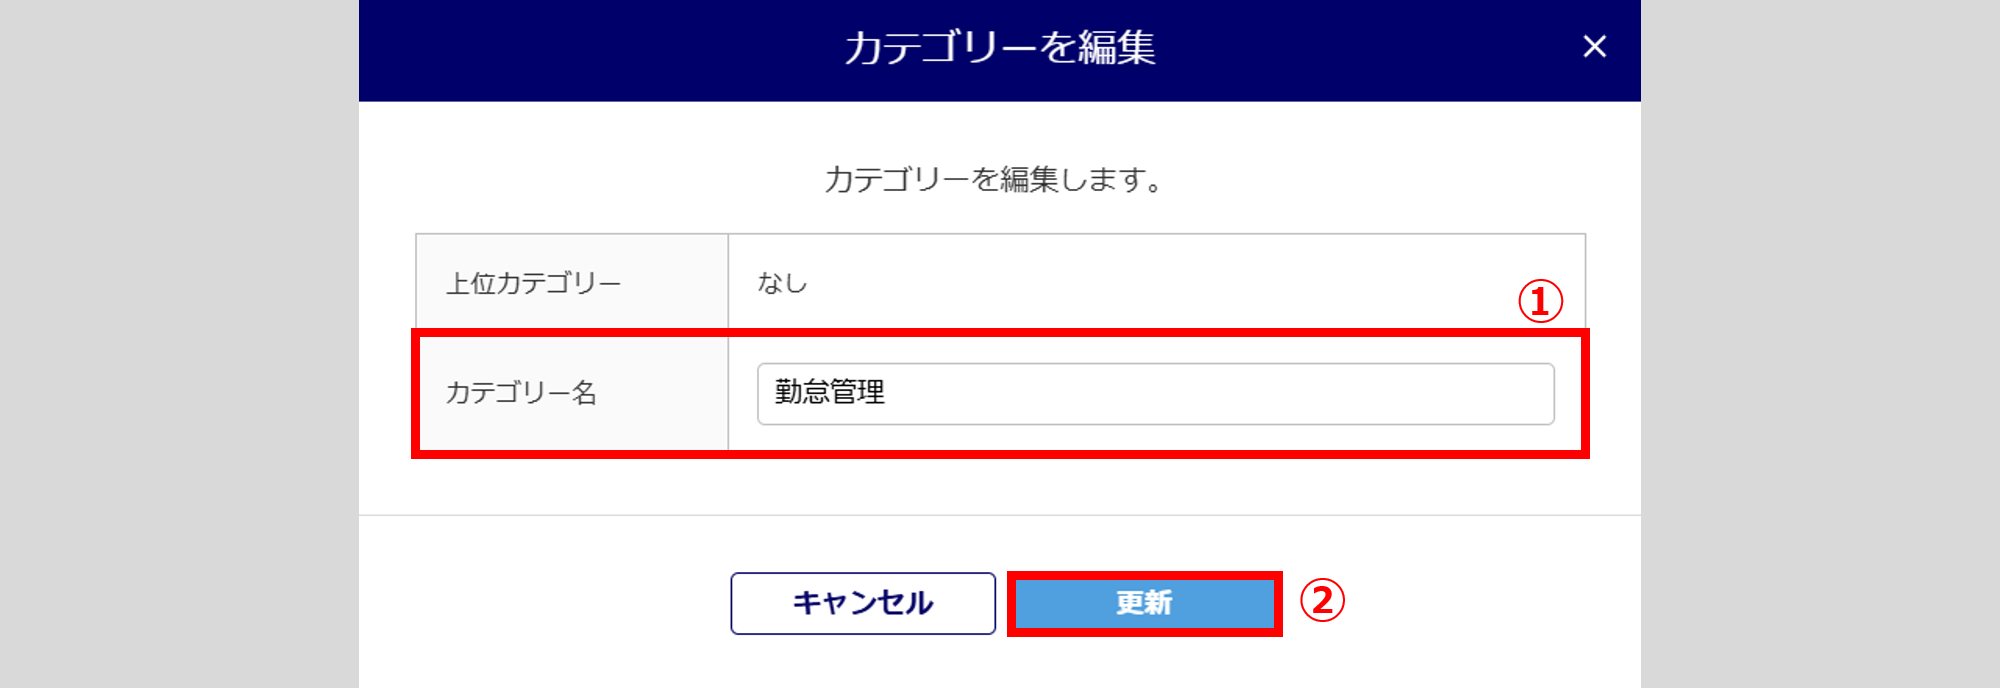Click the empty cell area right of なし
This screenshot has width=2000, height=688.
[x=1150, y=284]
